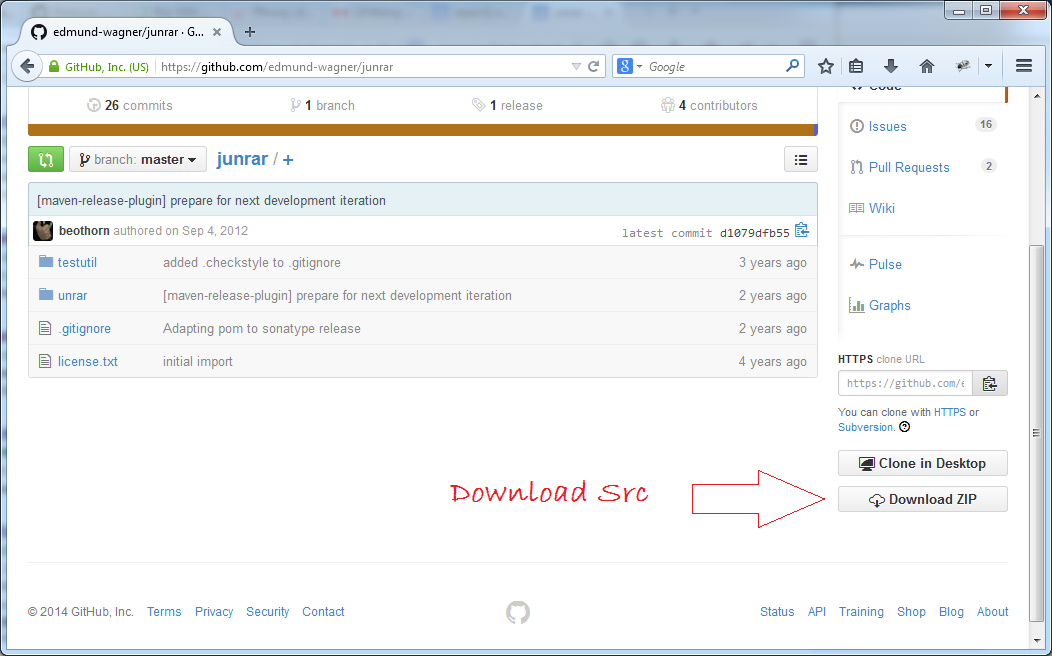Open the .gitignore file

85,328
